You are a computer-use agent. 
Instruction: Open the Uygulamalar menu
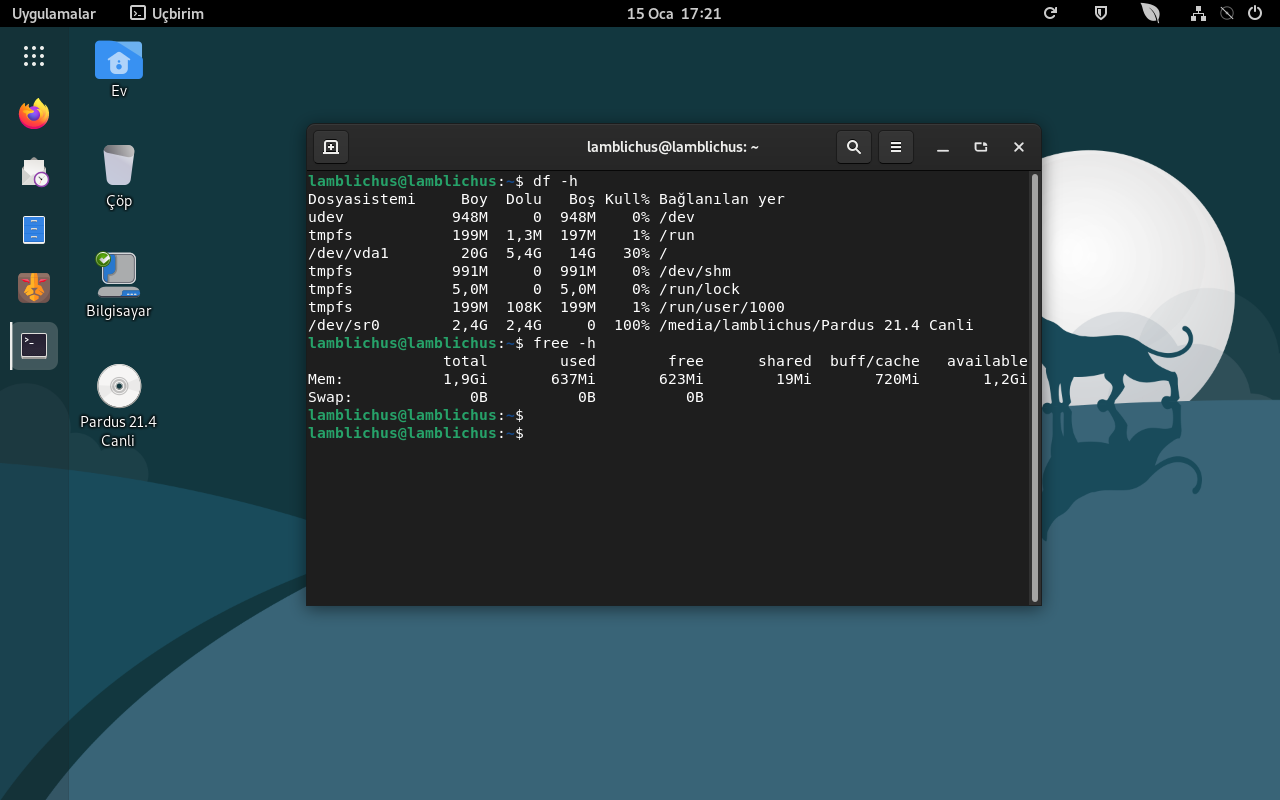pos(54,13)
